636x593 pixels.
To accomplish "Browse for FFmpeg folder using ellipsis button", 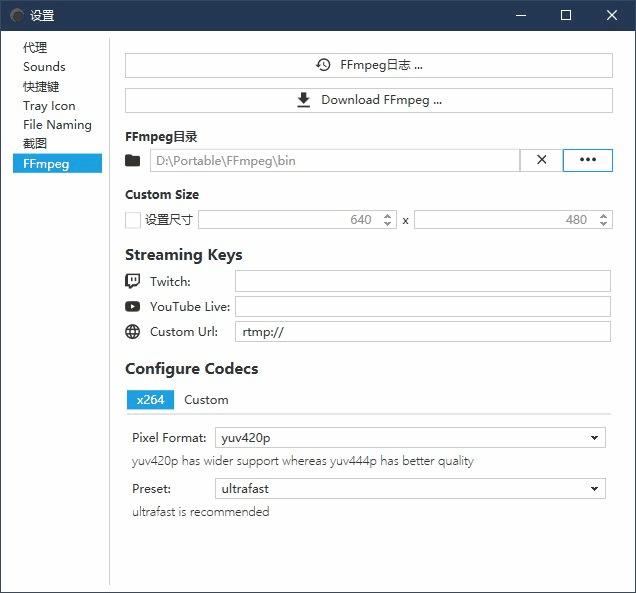I will [x=587, y=160].
